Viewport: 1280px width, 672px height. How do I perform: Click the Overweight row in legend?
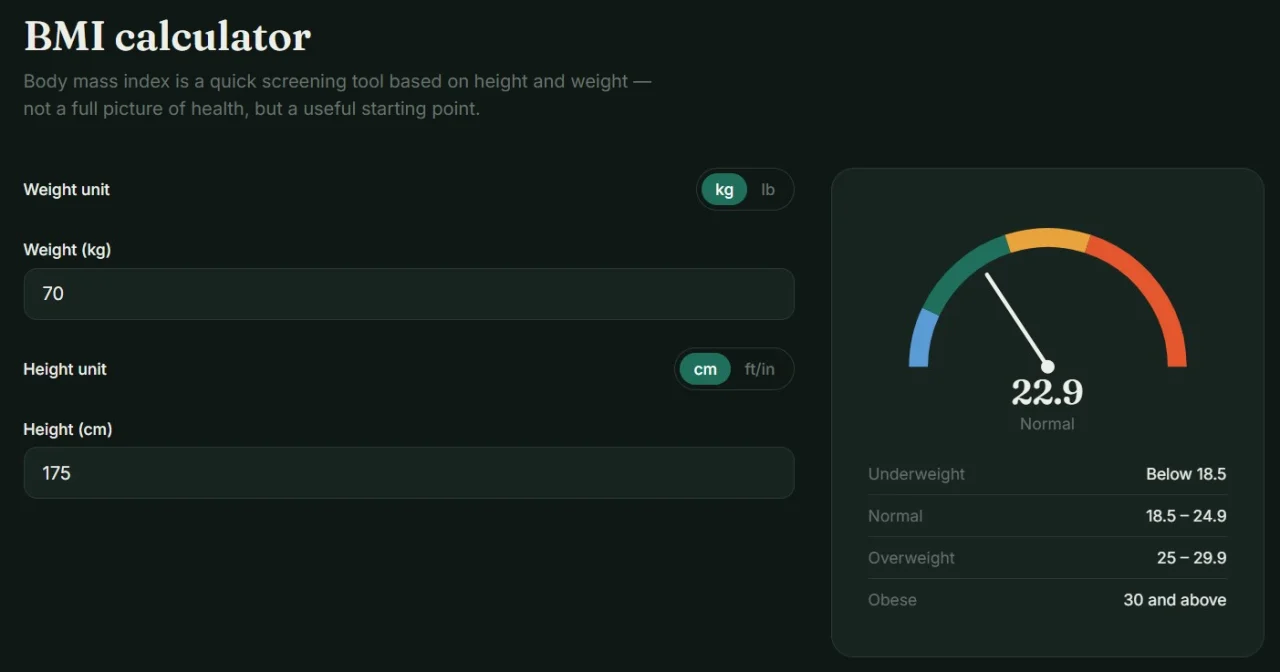pyautogui.click(x=1047, y=558)
